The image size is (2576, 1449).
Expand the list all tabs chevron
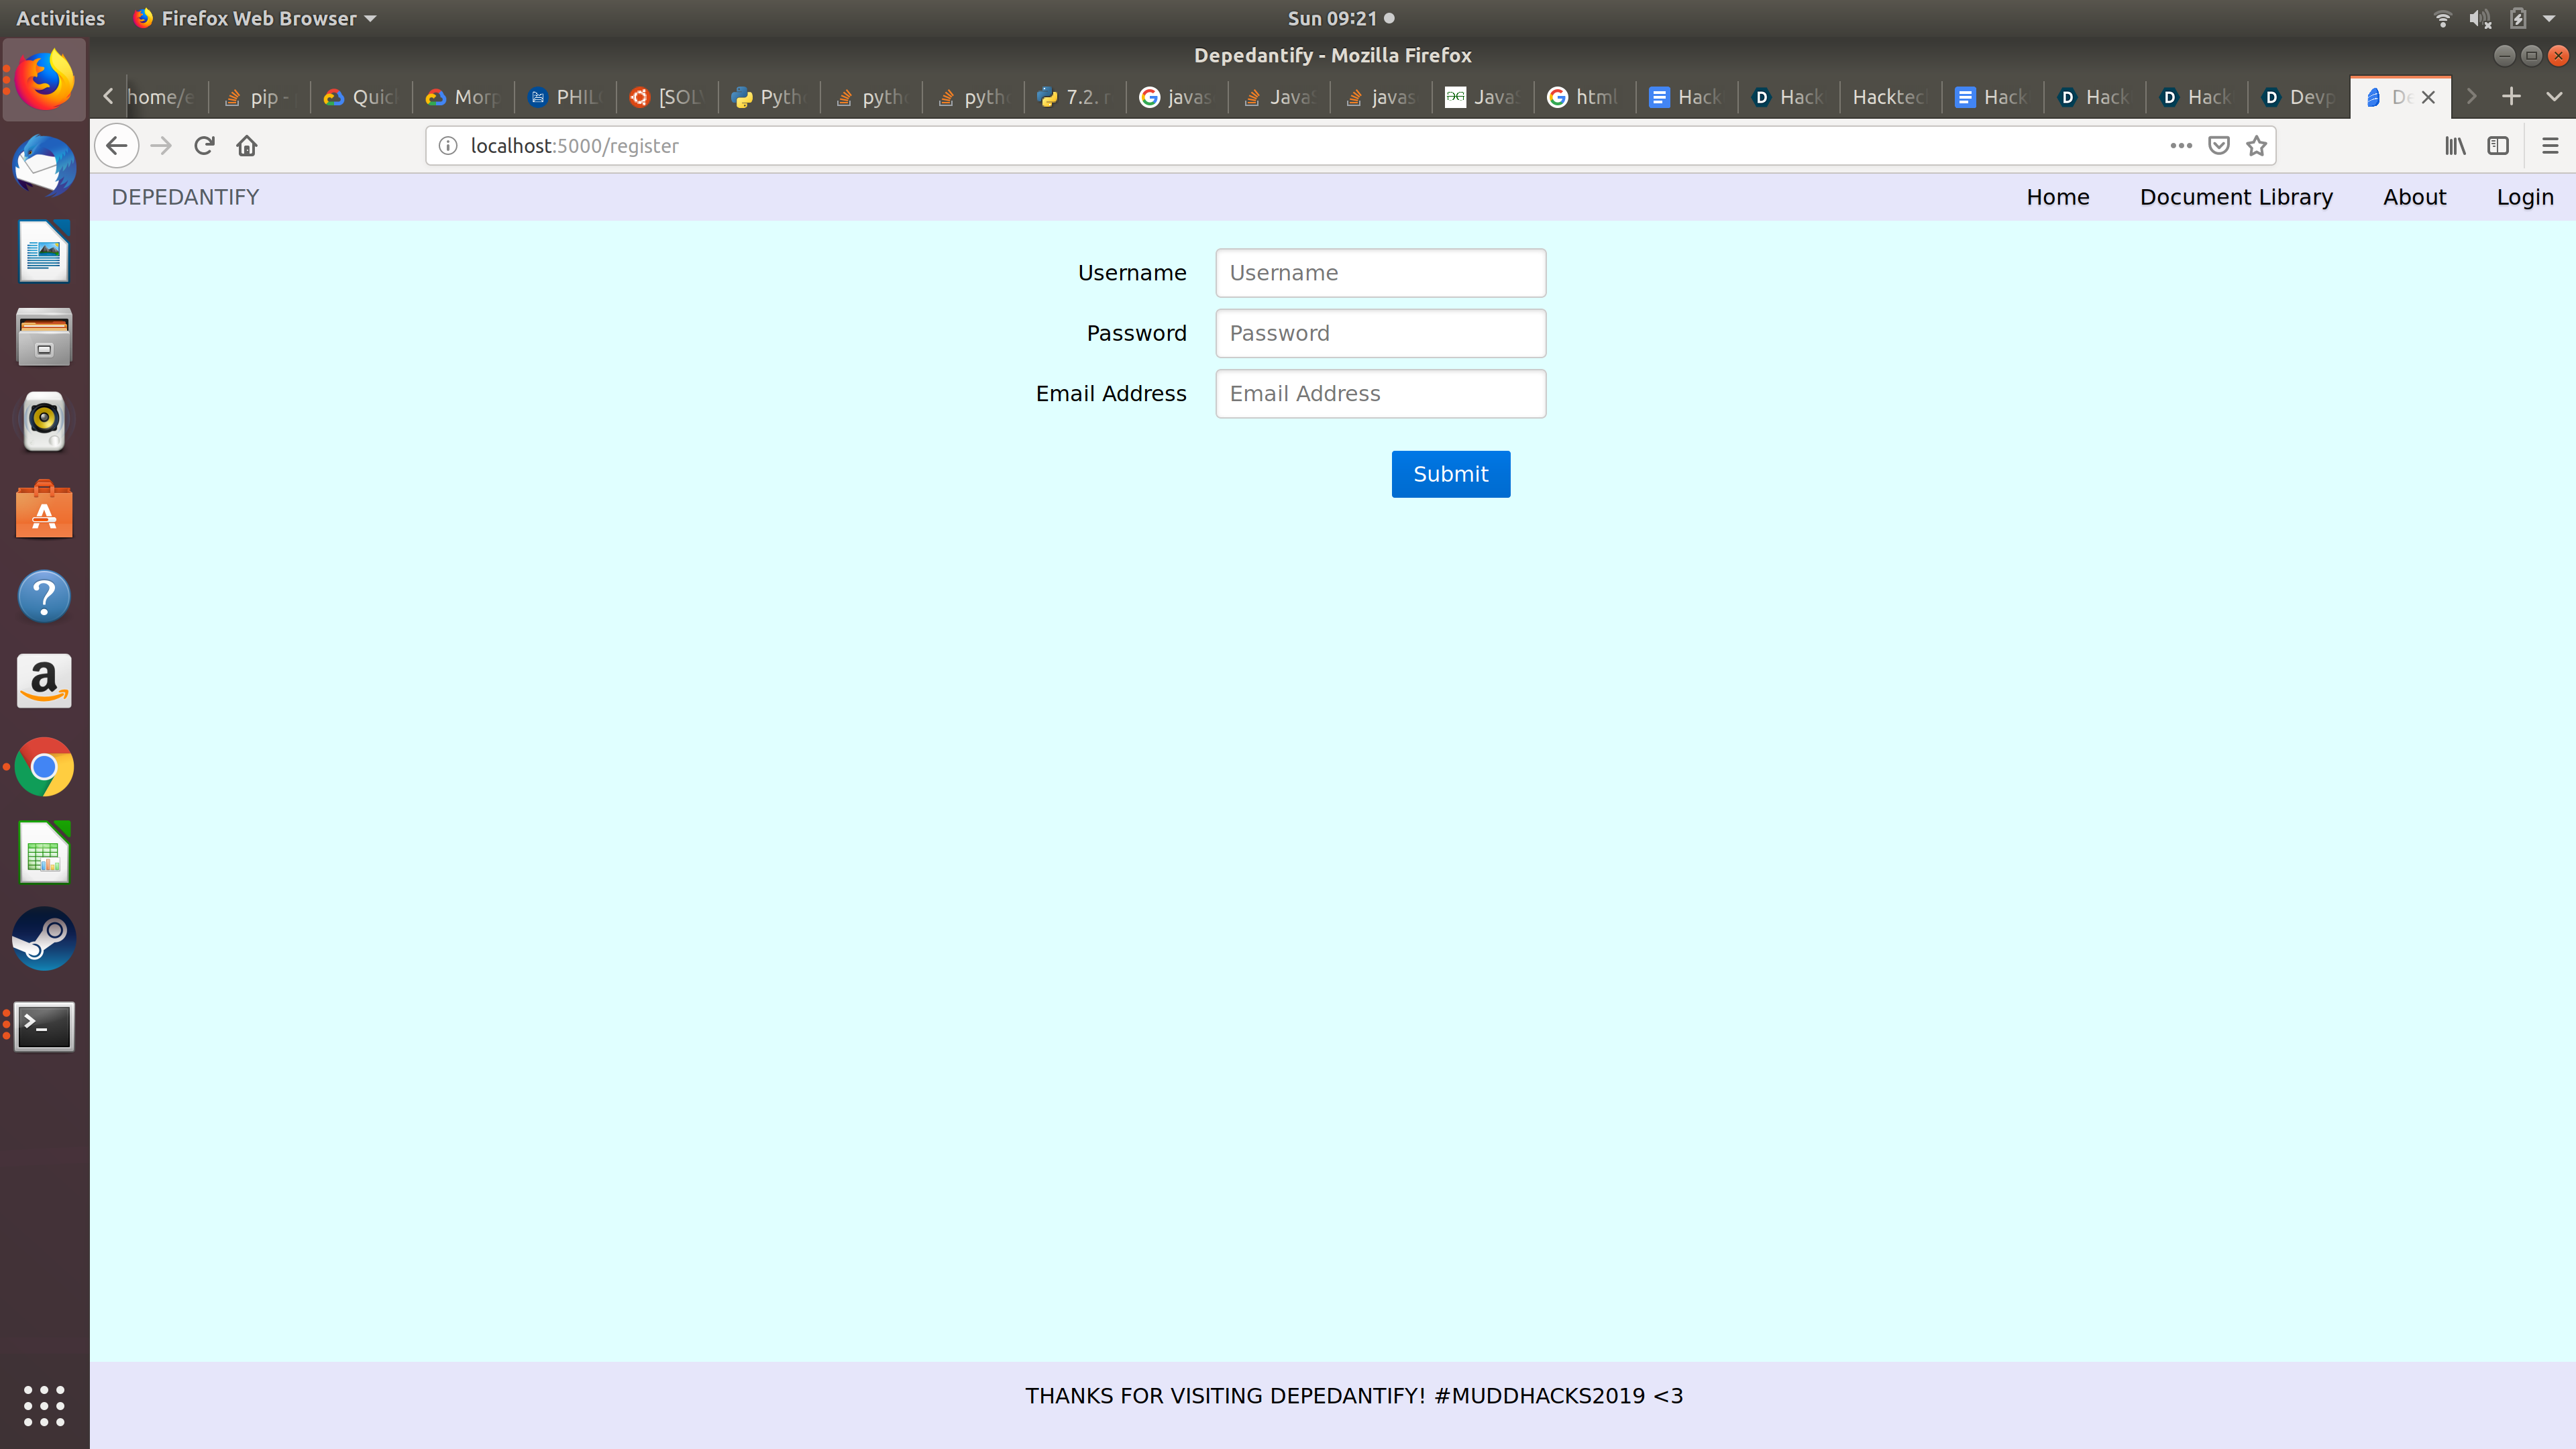[2554, 96]
